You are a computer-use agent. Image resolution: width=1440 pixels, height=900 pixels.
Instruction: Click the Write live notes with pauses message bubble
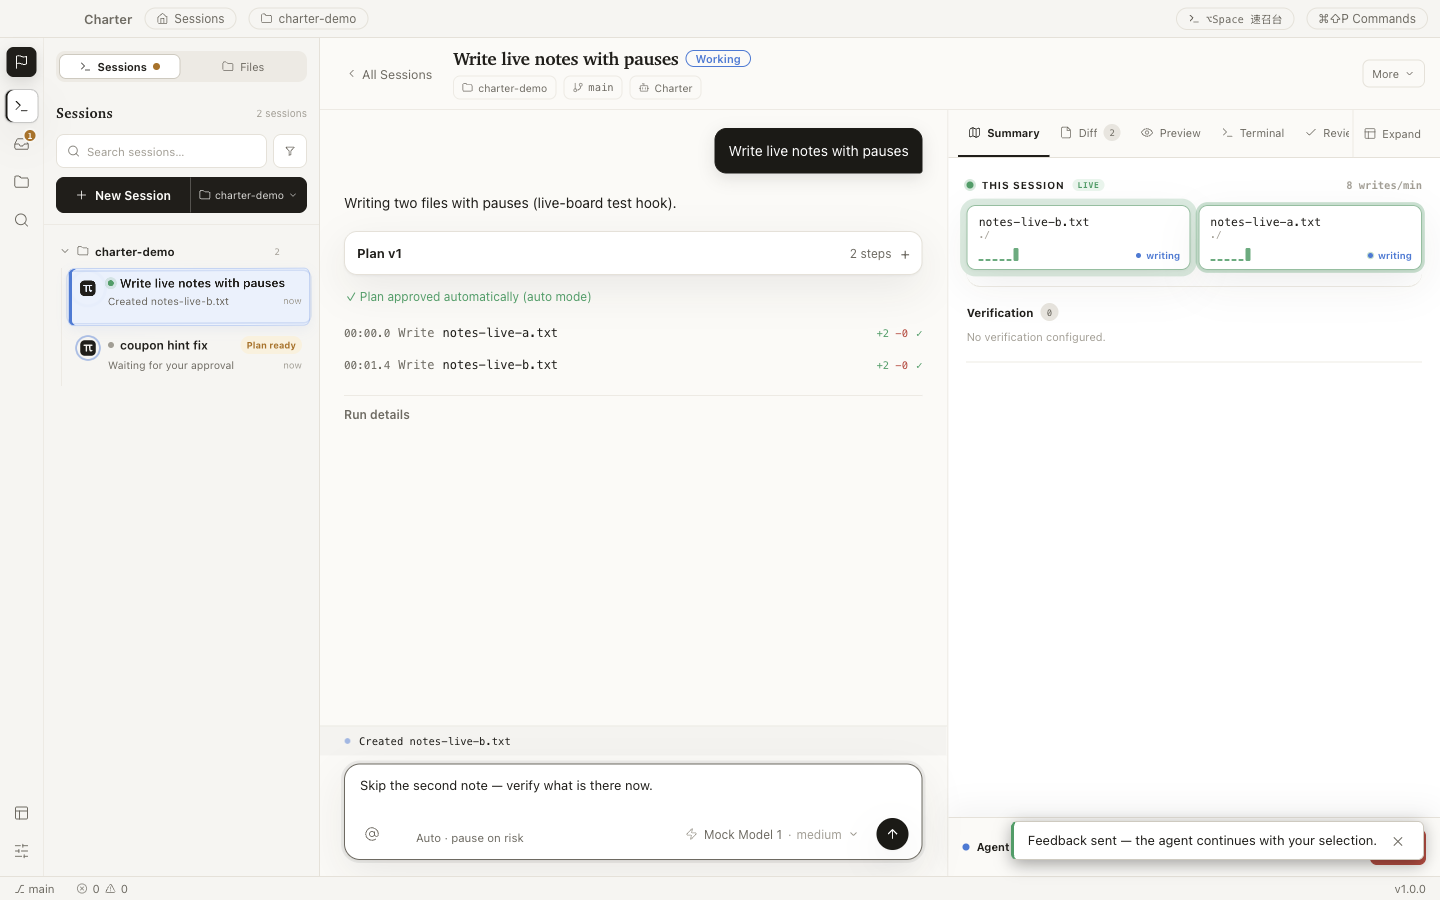[x=818, y=151]
